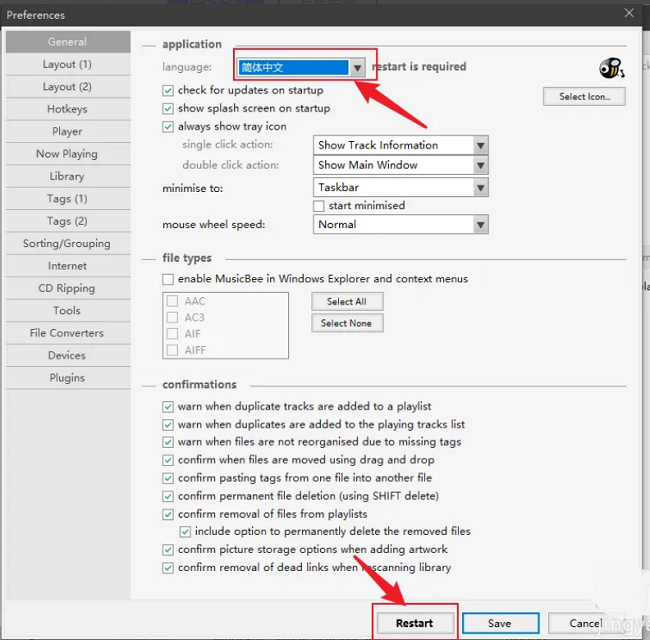The height and width of the screenshot is (640, 650).
Task: Enable the start minimised checkbox
Action: point(319,206)
